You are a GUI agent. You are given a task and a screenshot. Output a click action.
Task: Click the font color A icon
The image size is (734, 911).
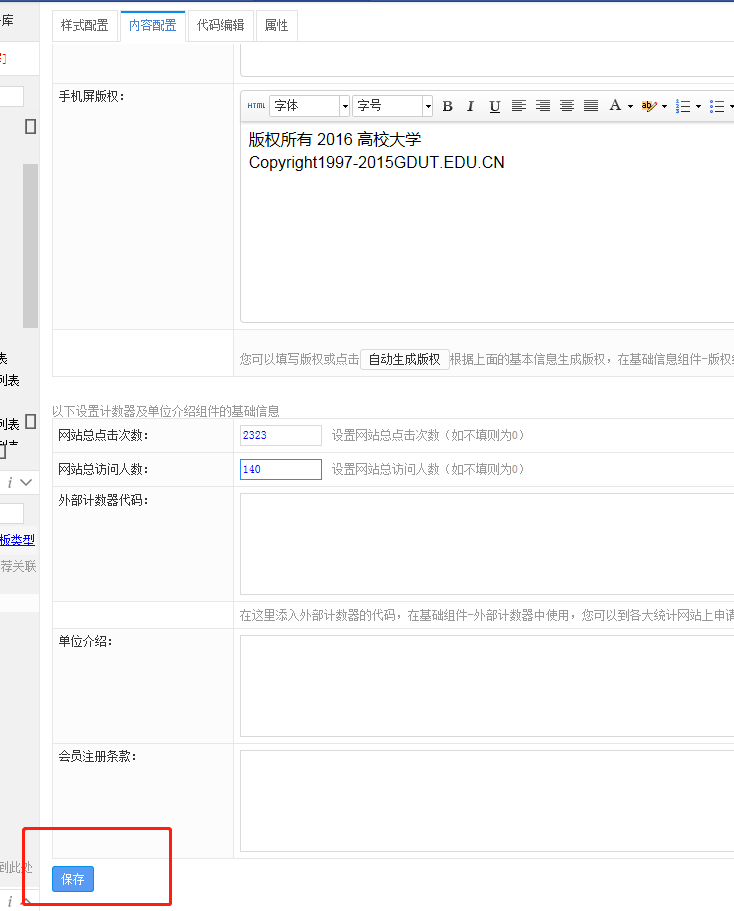click(x=615, y=106)
